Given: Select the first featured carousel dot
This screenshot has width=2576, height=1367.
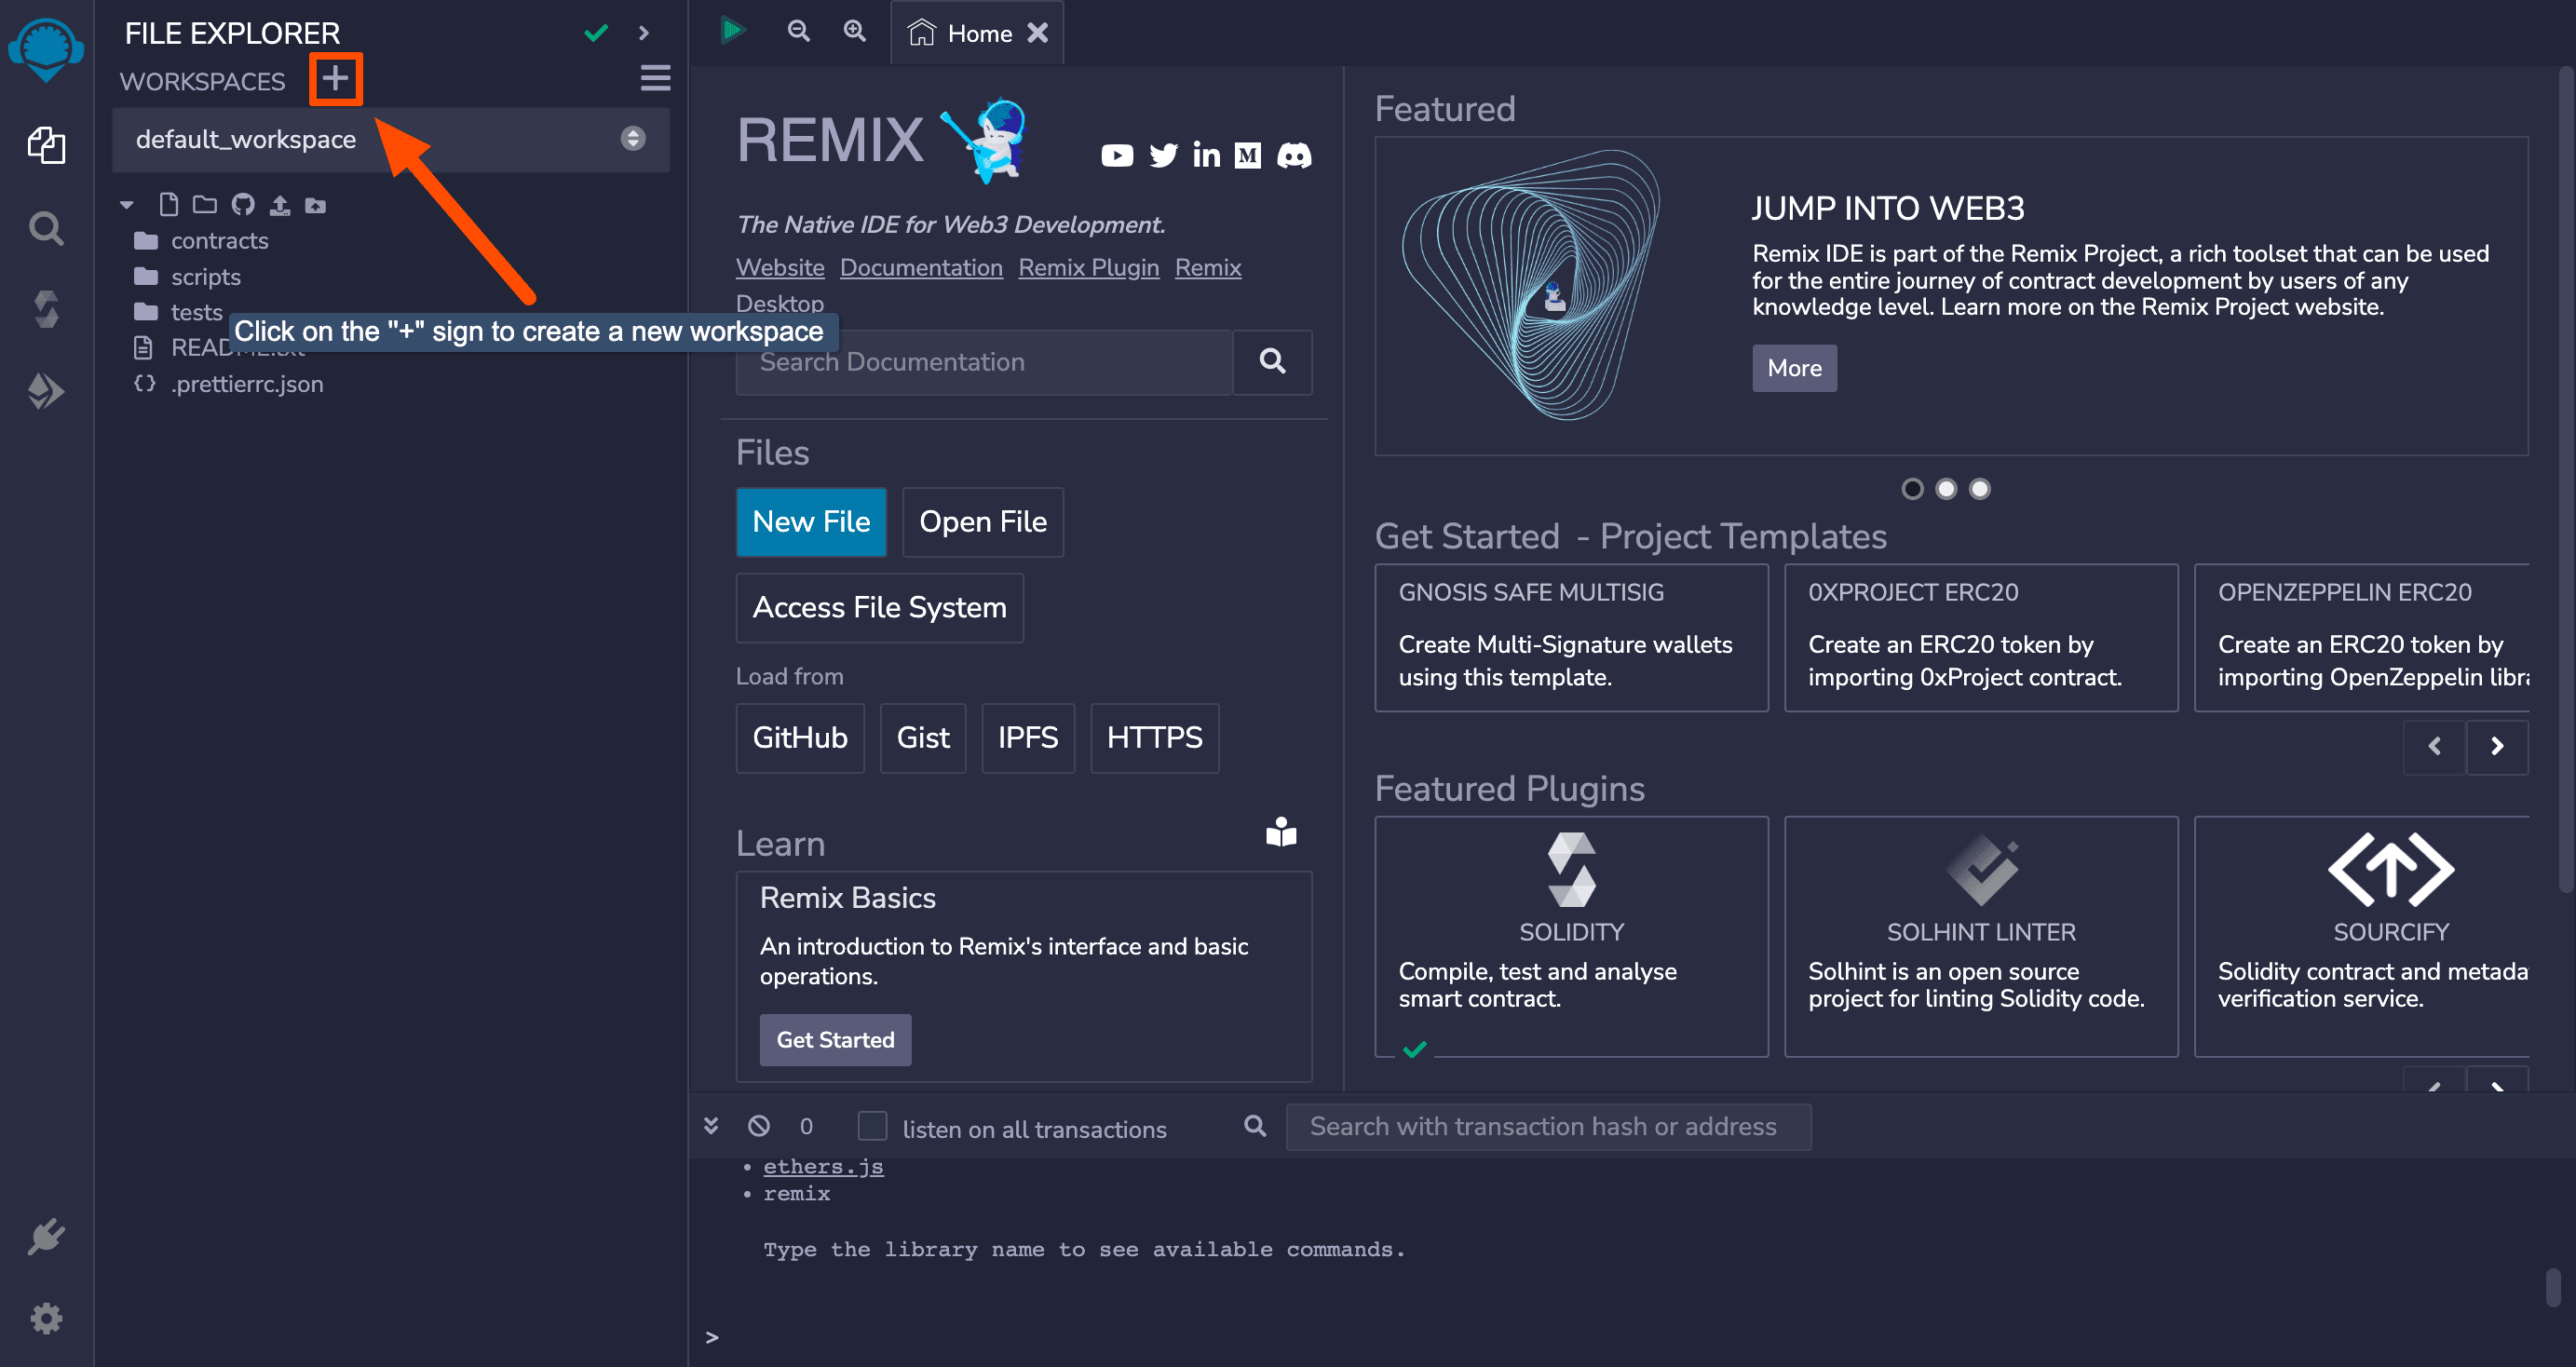Looking at the screenshot, I should coord(1912,489).
